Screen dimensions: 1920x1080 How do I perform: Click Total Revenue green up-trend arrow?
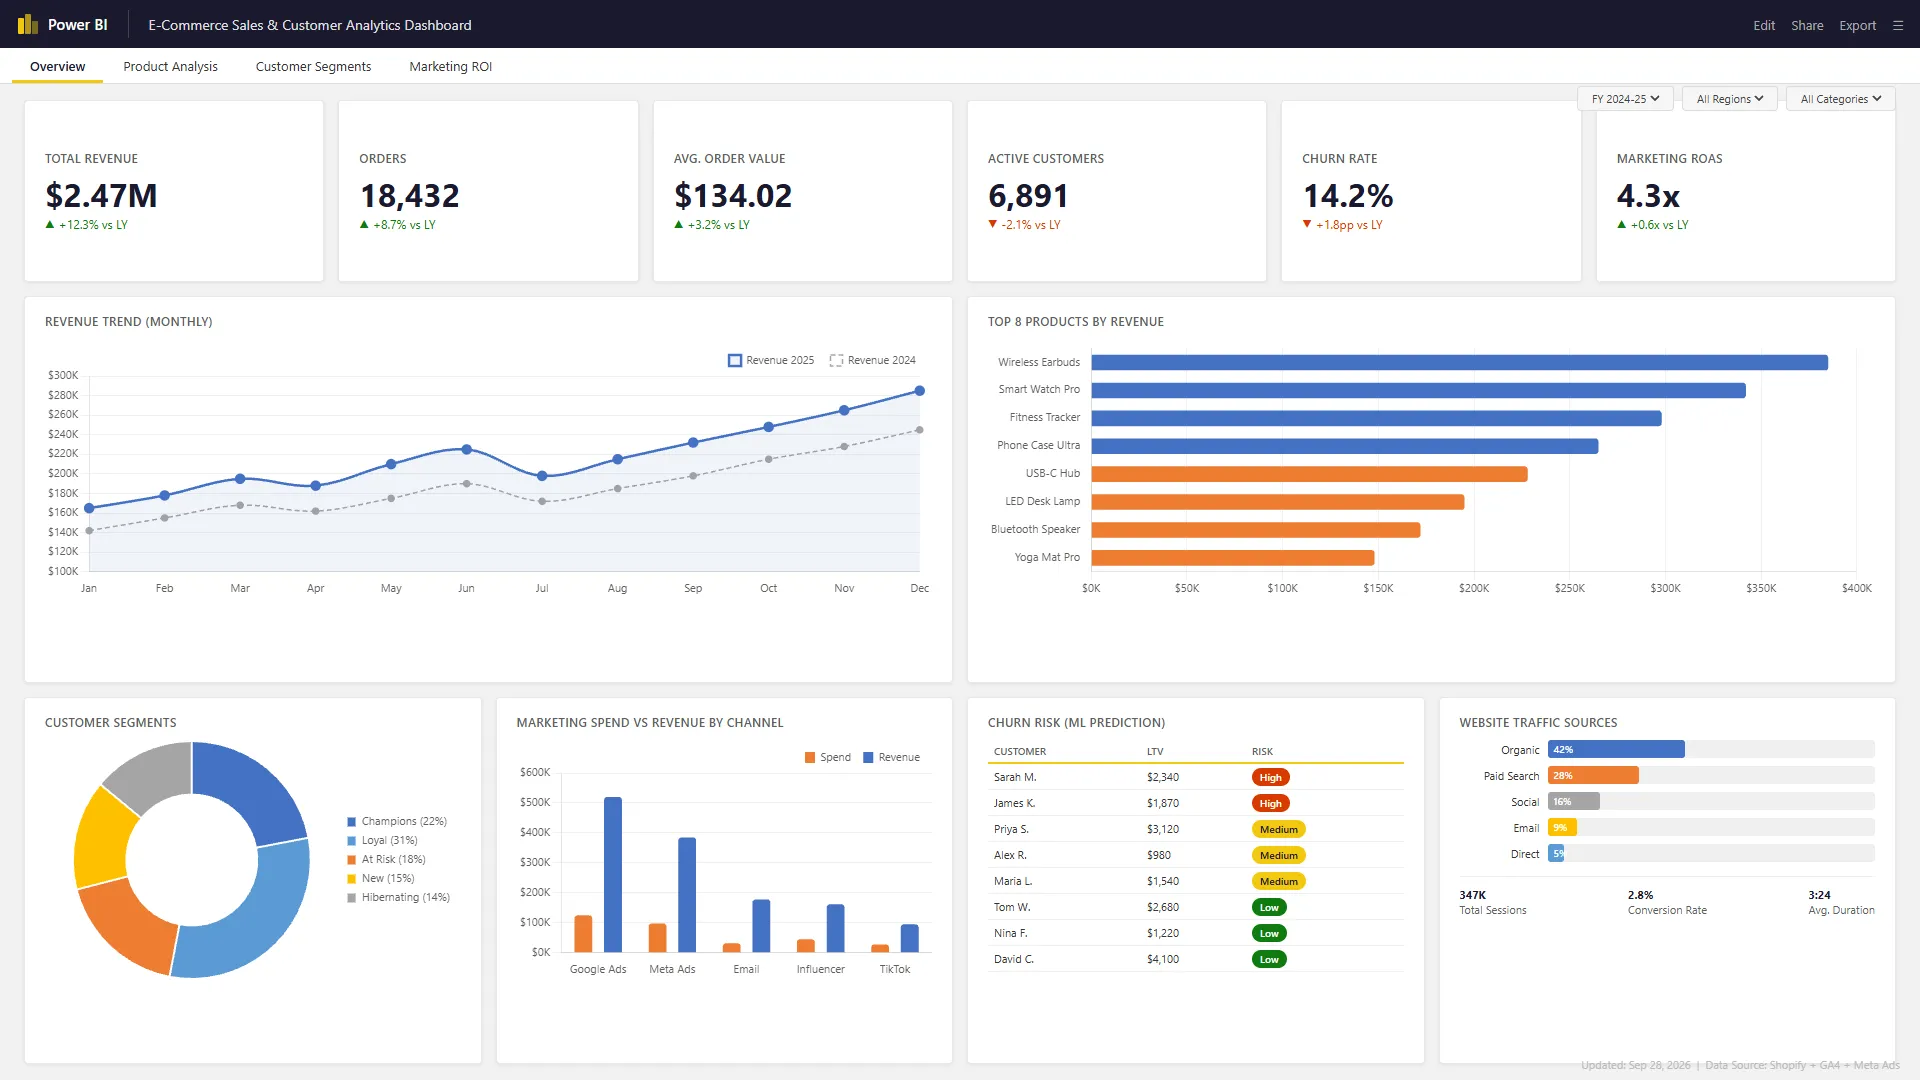point(50,225)
